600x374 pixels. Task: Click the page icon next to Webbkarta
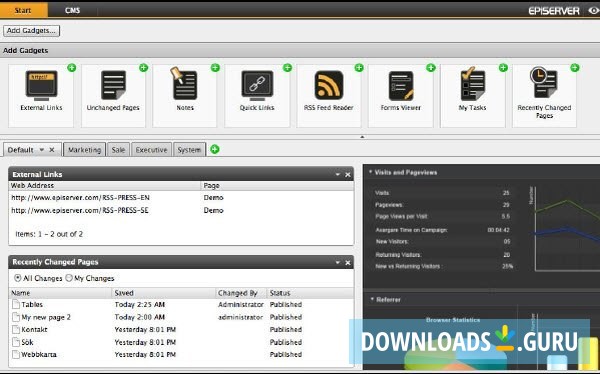pyautogui.click(x=16, y=354)
